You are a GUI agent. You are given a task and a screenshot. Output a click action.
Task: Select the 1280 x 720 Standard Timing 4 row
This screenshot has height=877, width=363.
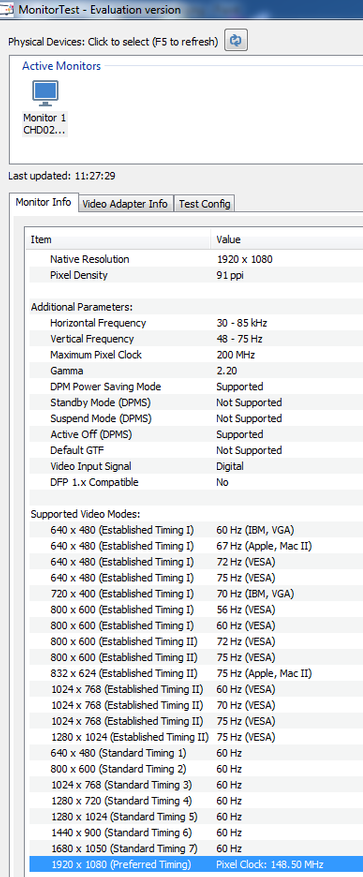click(x=194, y=800)
